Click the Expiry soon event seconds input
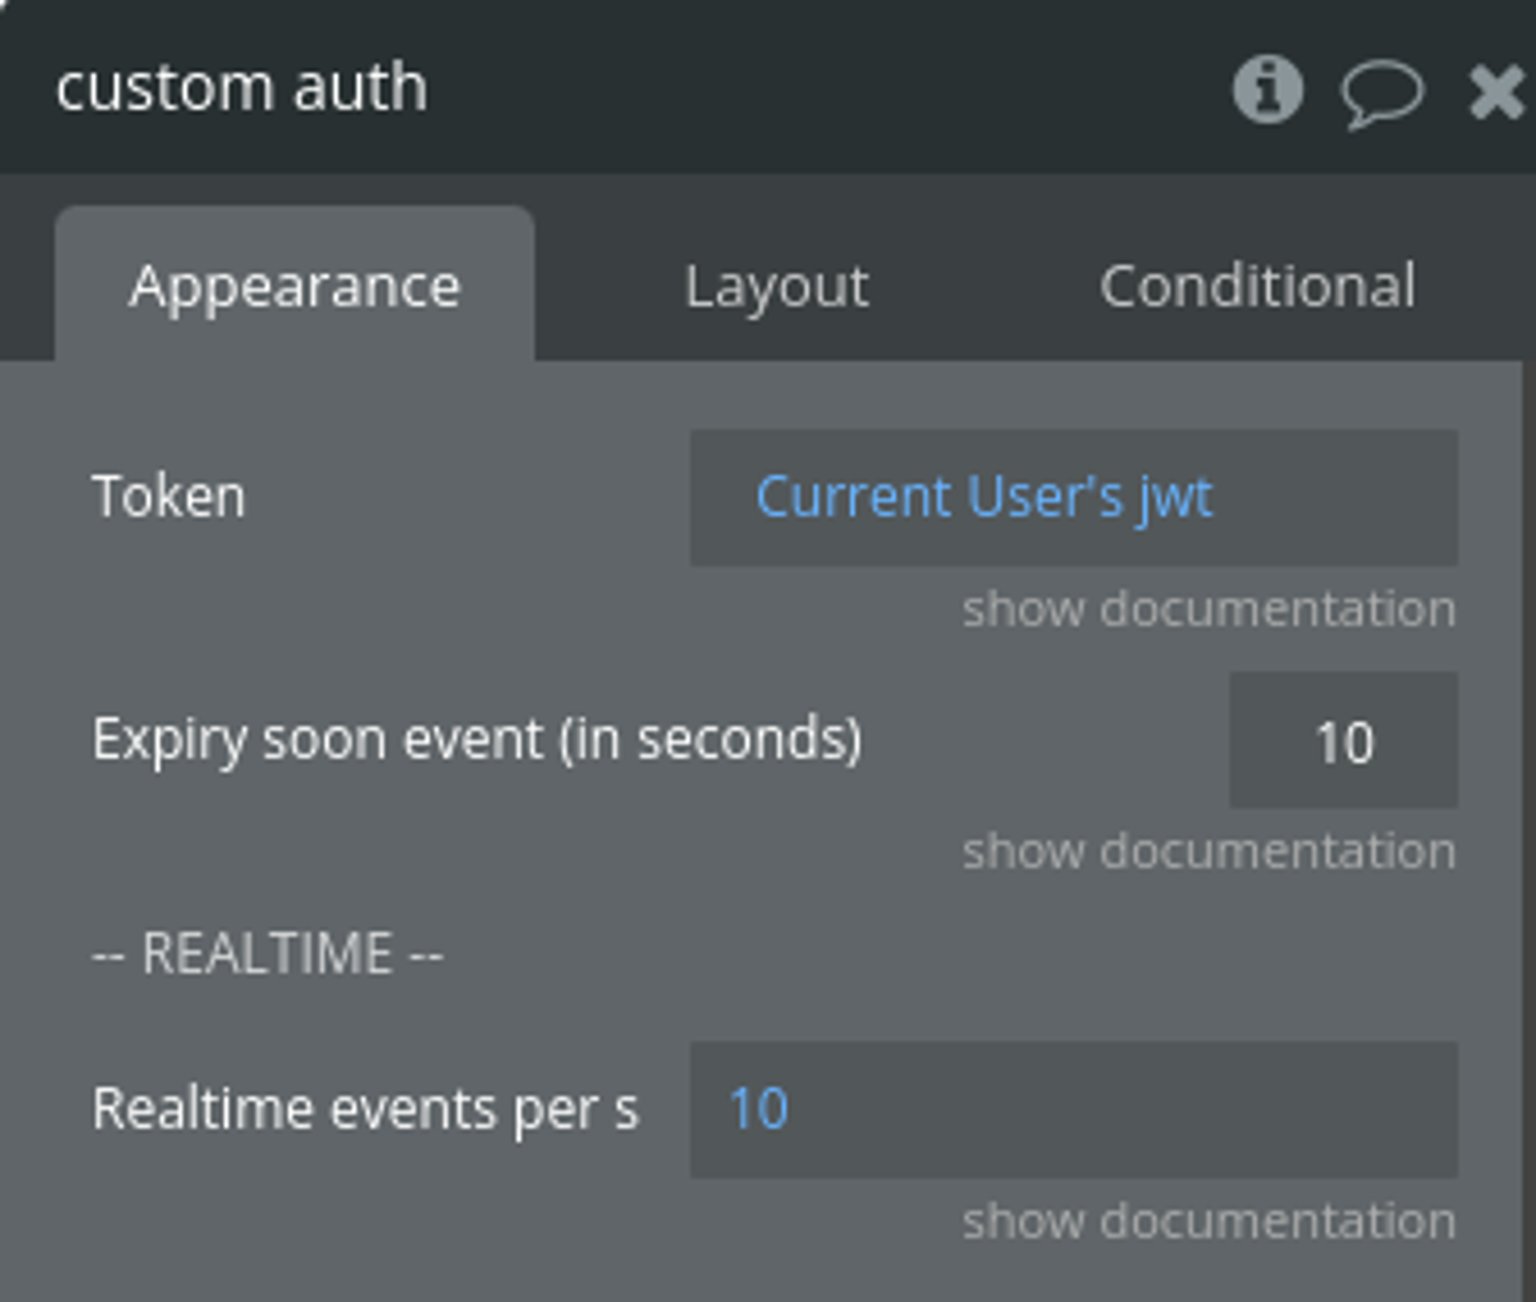 (1342, 741)
